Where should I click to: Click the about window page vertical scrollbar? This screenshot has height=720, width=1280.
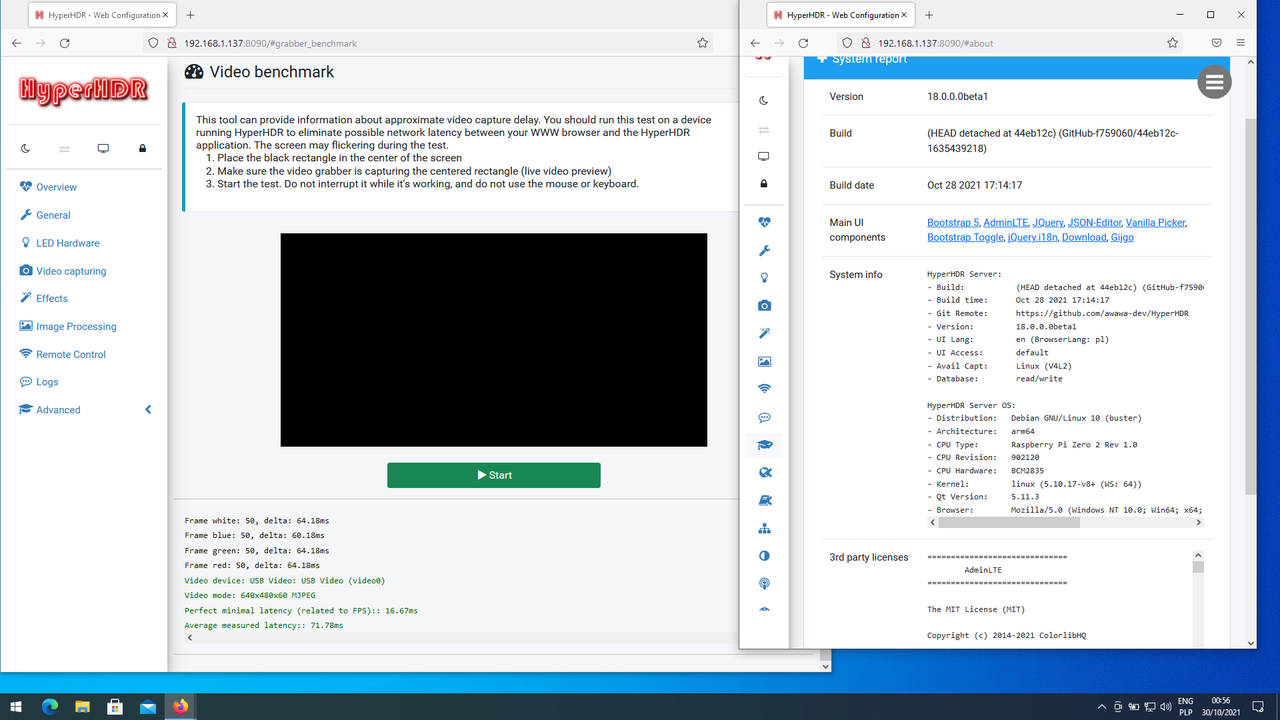[1250, 305]
